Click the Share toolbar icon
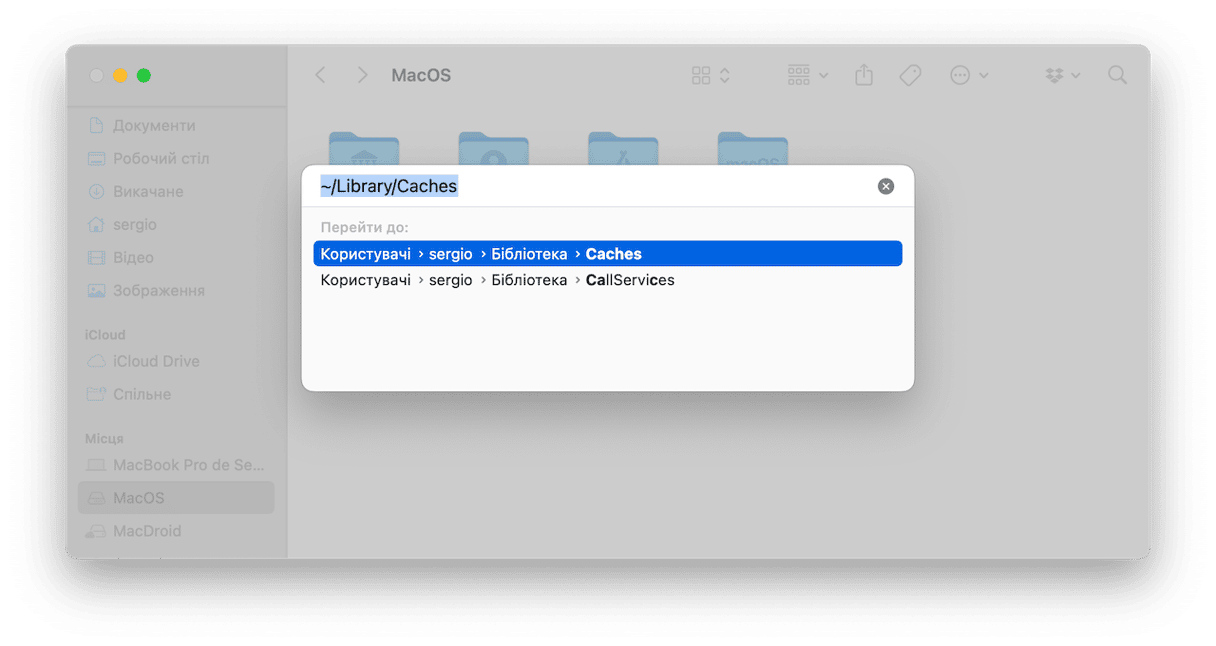This screenshot has height=646, width=1216. click(x=865, y=75)
